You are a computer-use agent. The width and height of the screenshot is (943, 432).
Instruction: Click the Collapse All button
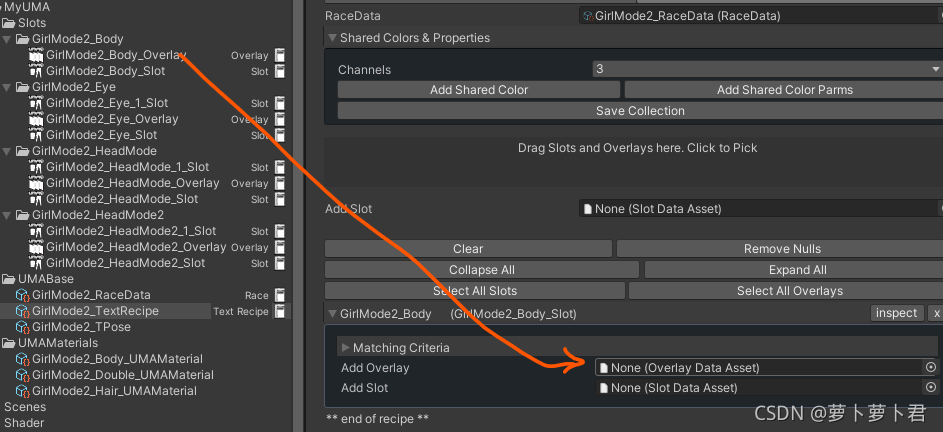click(x=482, y=270)
